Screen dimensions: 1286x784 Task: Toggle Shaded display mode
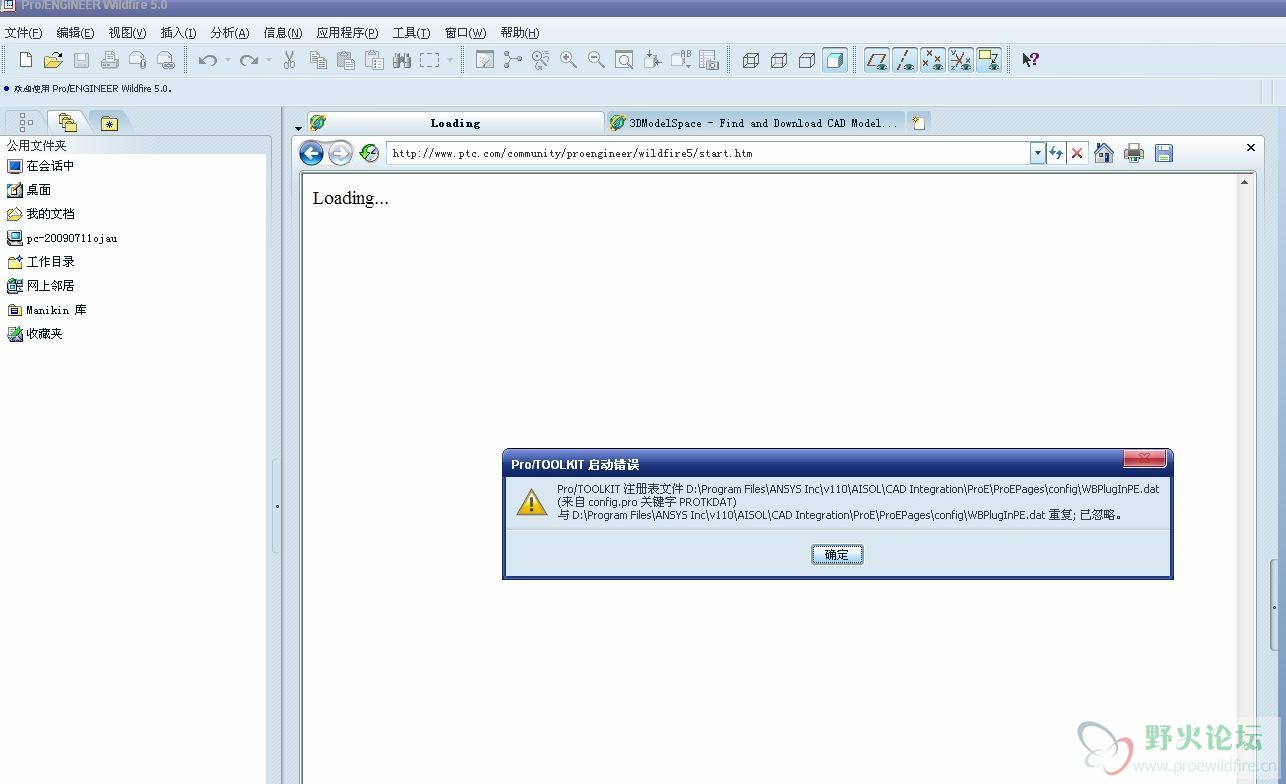pyautogui.click(x=835, y=60)
